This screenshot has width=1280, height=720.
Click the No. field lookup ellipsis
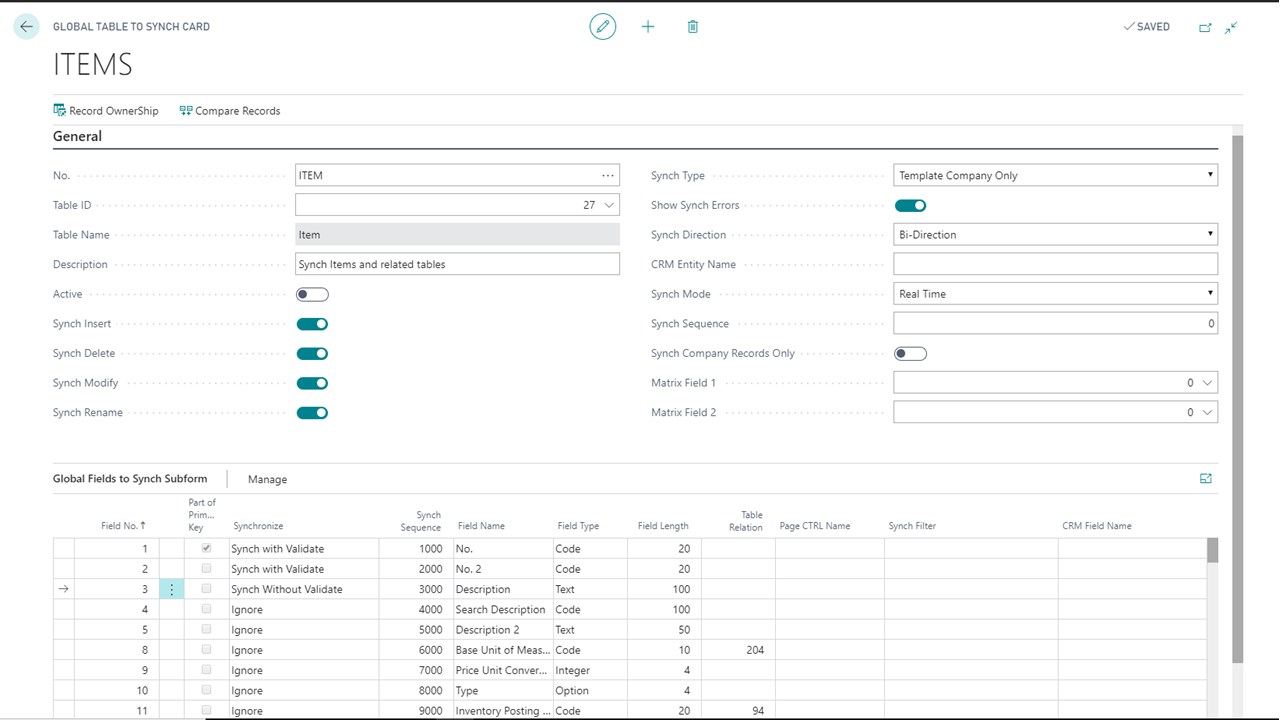[x=608, y=175]
